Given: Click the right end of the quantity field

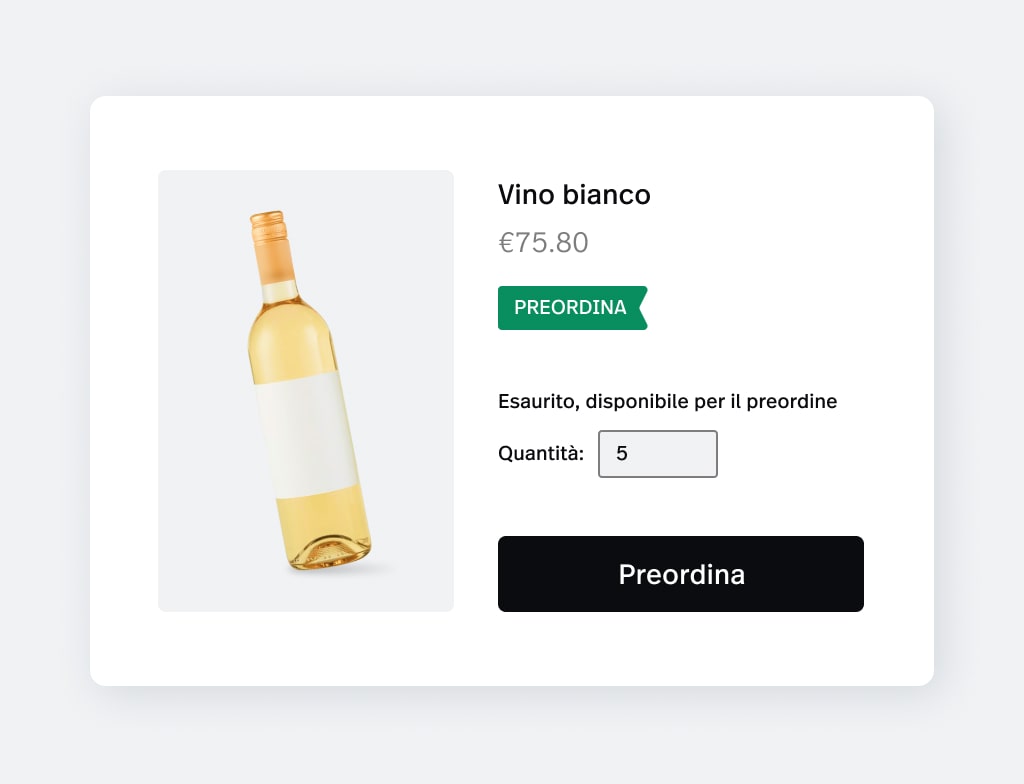Looking at the screenshot, I should 705,454.
